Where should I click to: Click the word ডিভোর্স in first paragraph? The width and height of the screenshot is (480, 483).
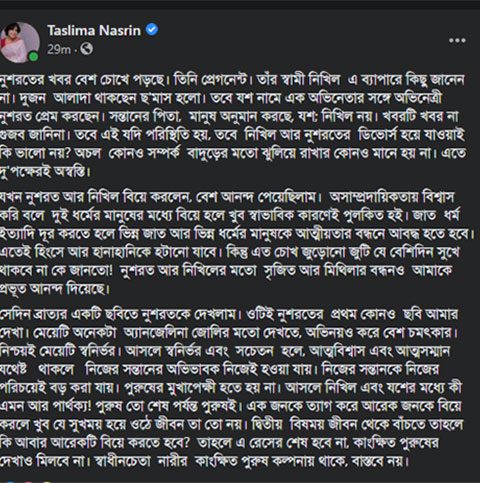point(378,135)
